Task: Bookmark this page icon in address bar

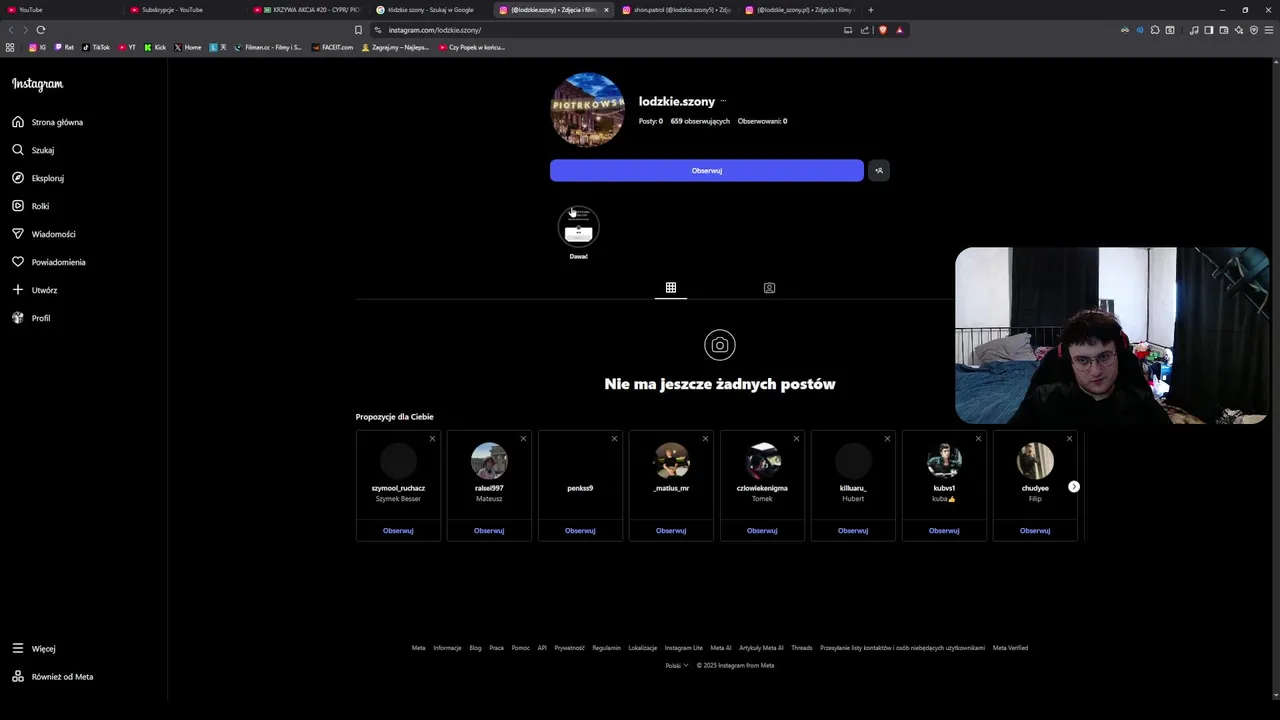Action: point(358,30)
